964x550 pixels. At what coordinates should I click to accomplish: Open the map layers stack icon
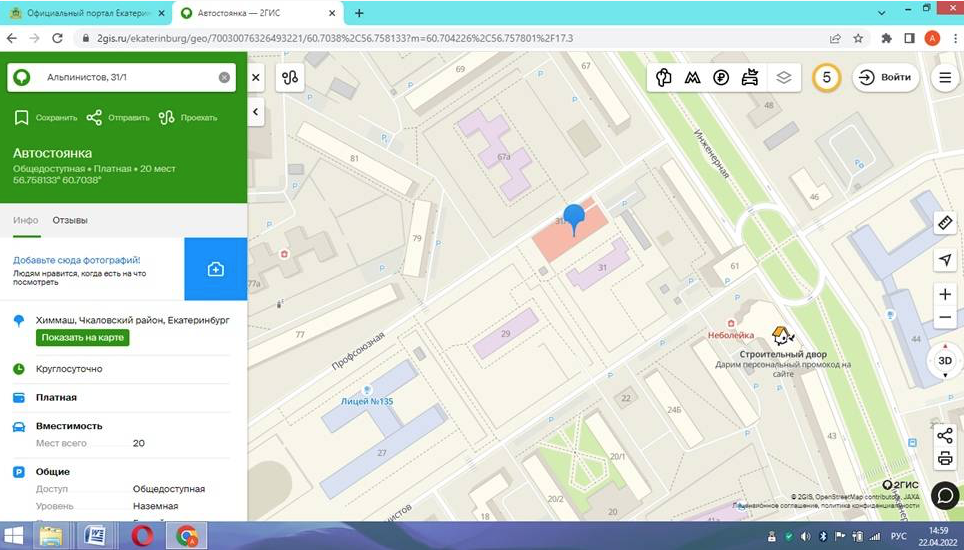click(x=783, y=77)
